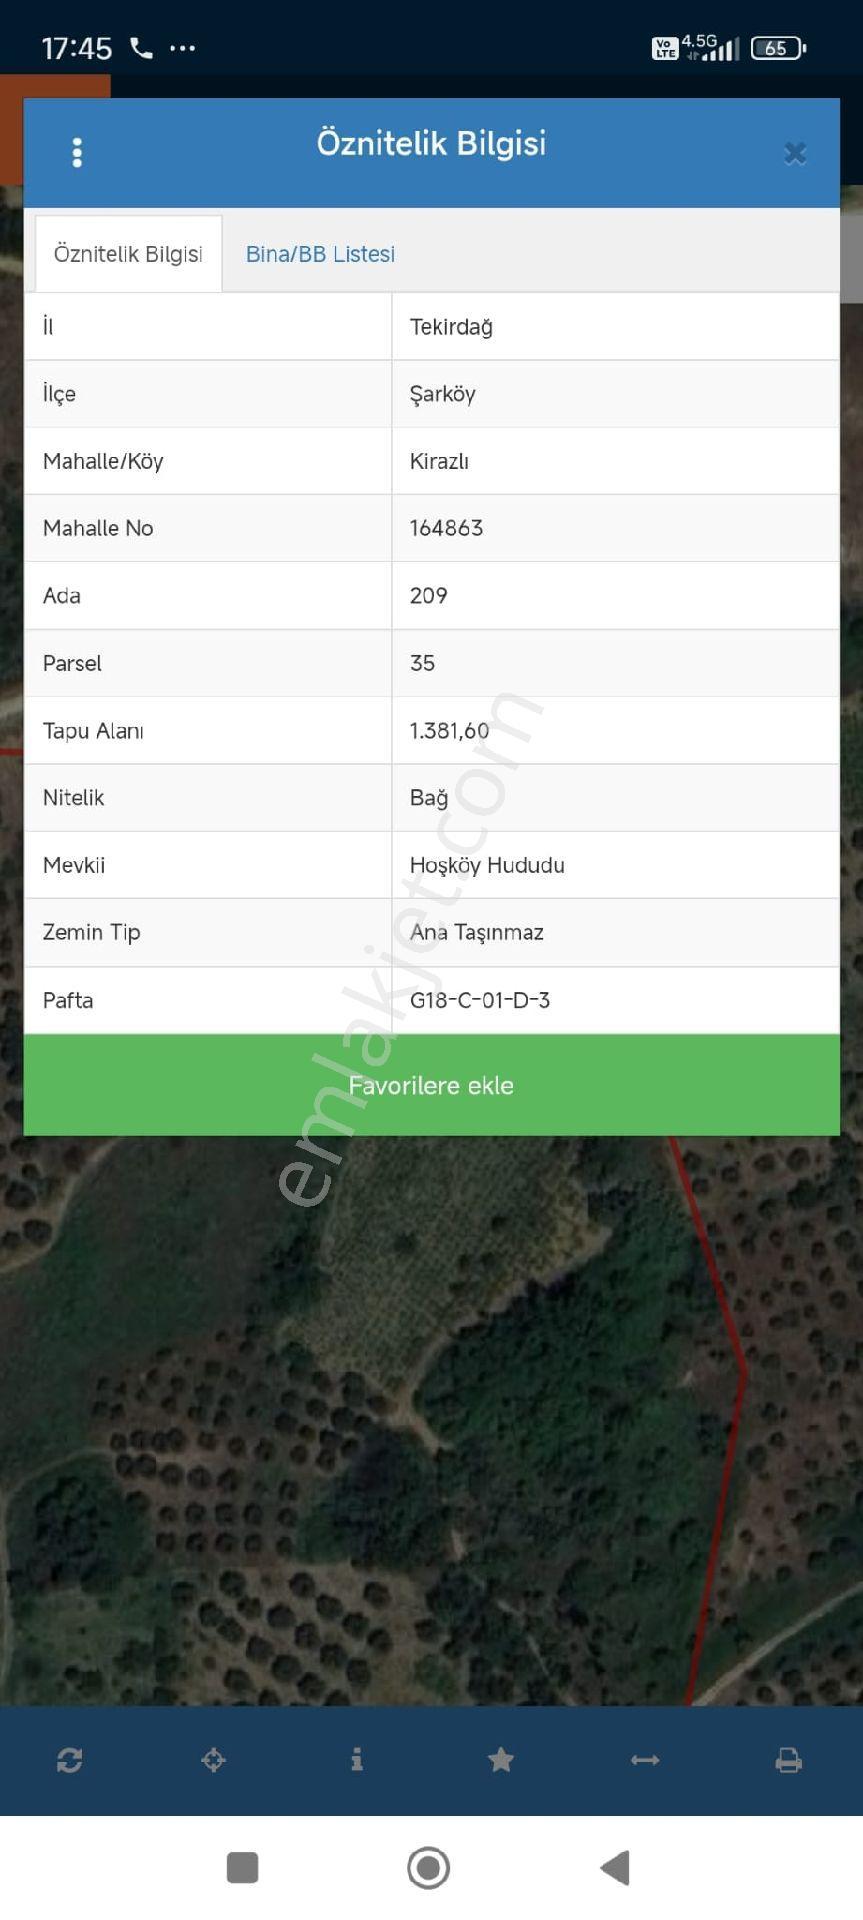This screenshot has height=1920, width=863.
Task: Tap the Android recent apps square button
Action: (x=243, y=1867)
